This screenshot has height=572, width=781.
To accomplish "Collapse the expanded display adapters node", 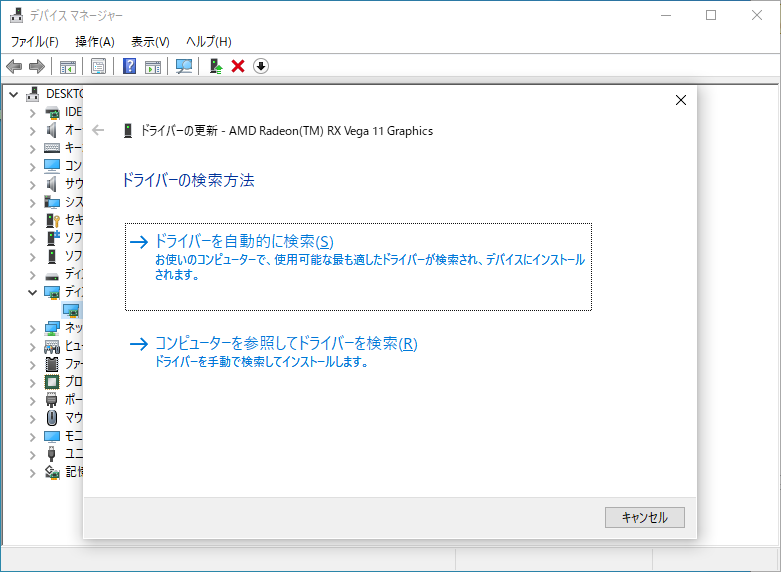I will [x=33, y=292].
